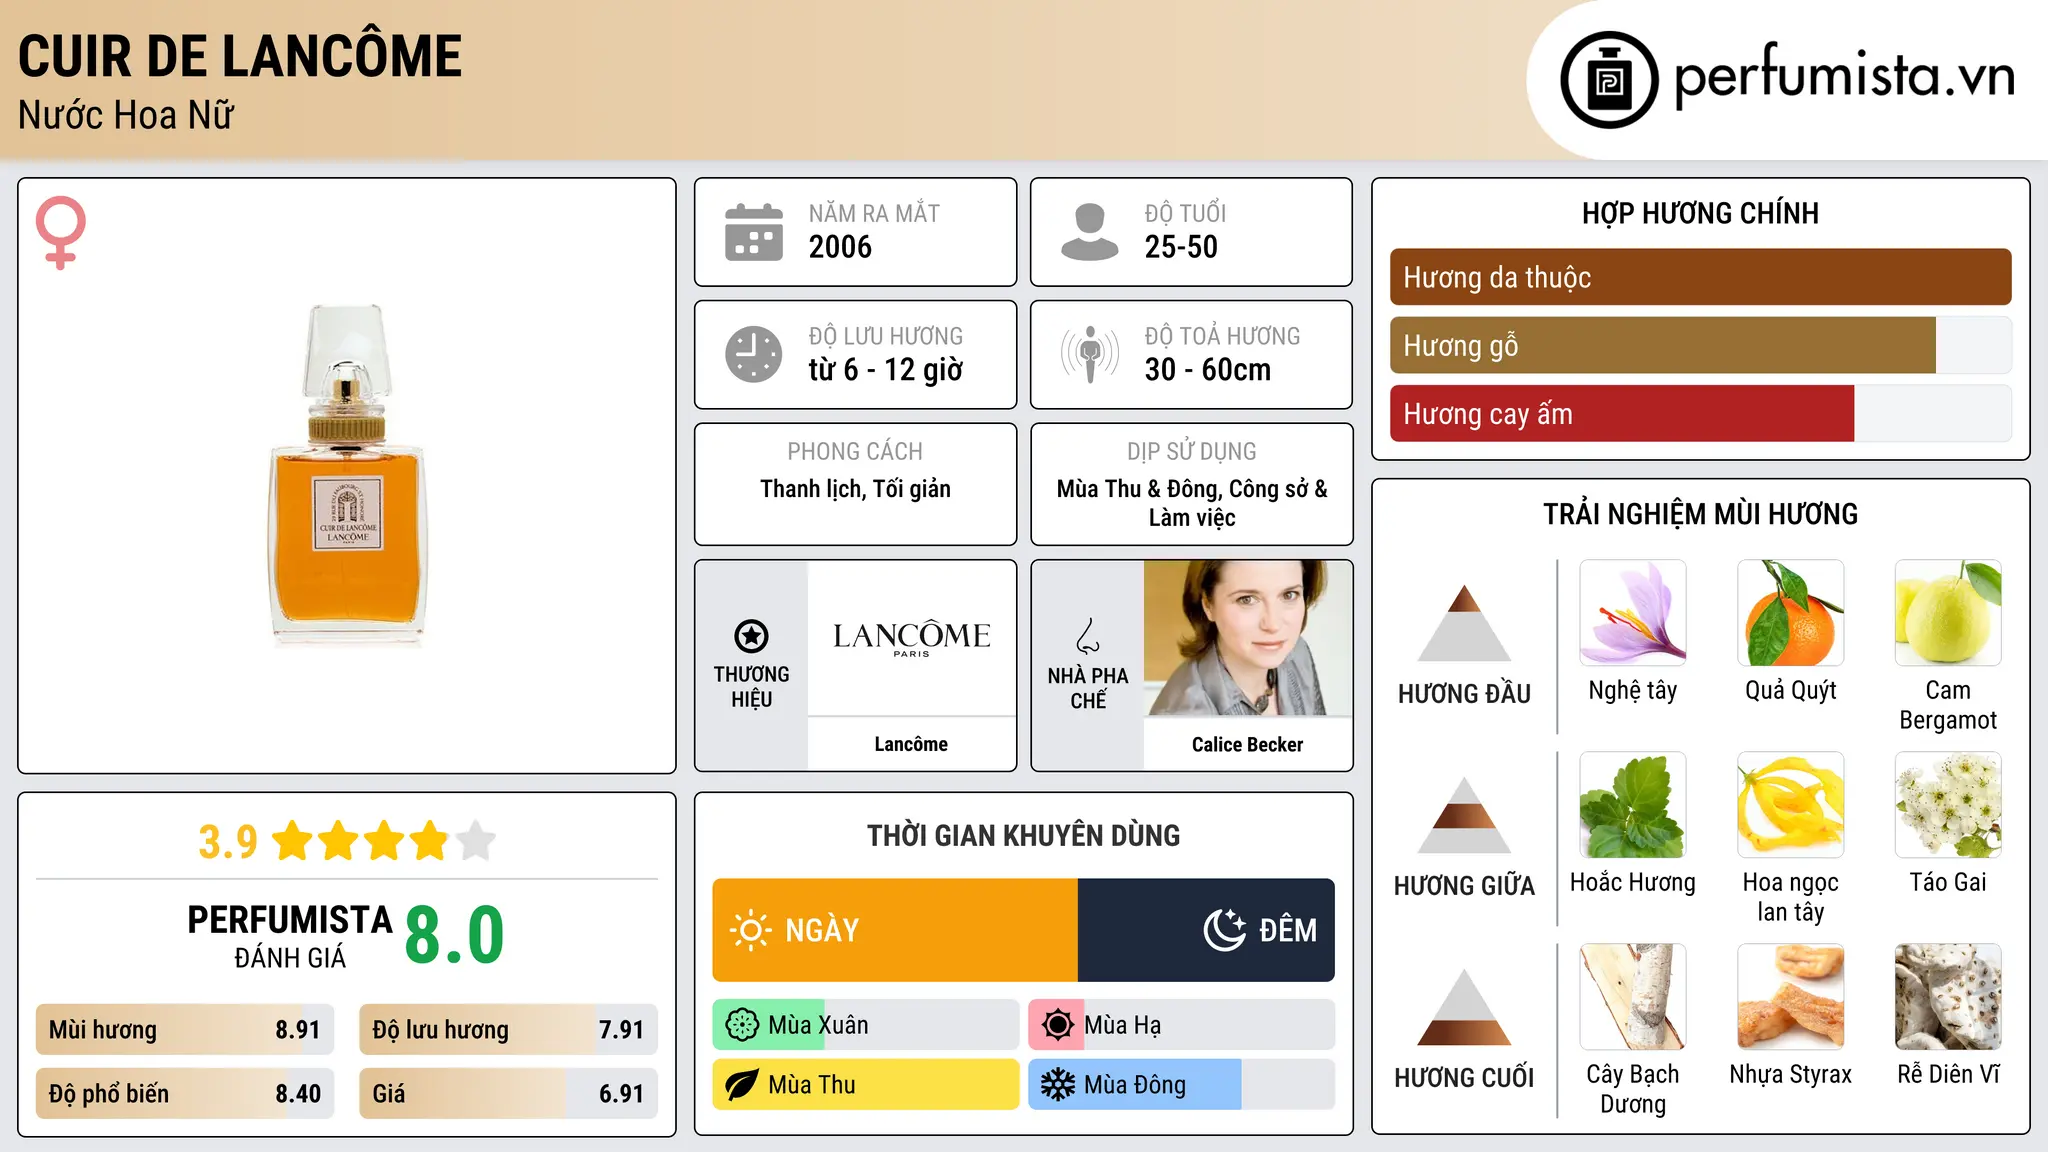Click the orange Ngày daytime bar
The height and width of the screenshot is (1152, 2048).
(895, 930)
